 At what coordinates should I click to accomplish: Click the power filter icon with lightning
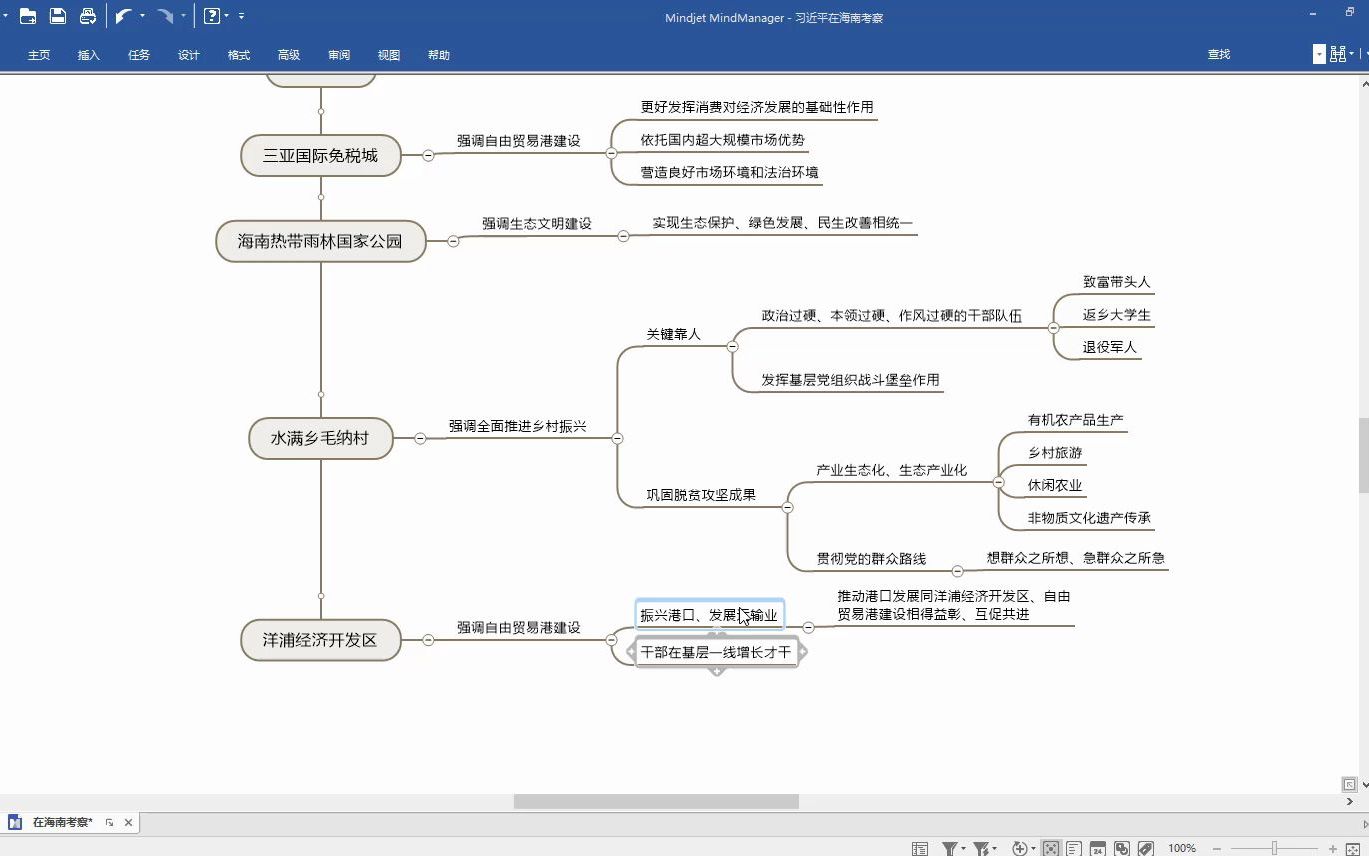pyautogui.click(x=981, y=849)
